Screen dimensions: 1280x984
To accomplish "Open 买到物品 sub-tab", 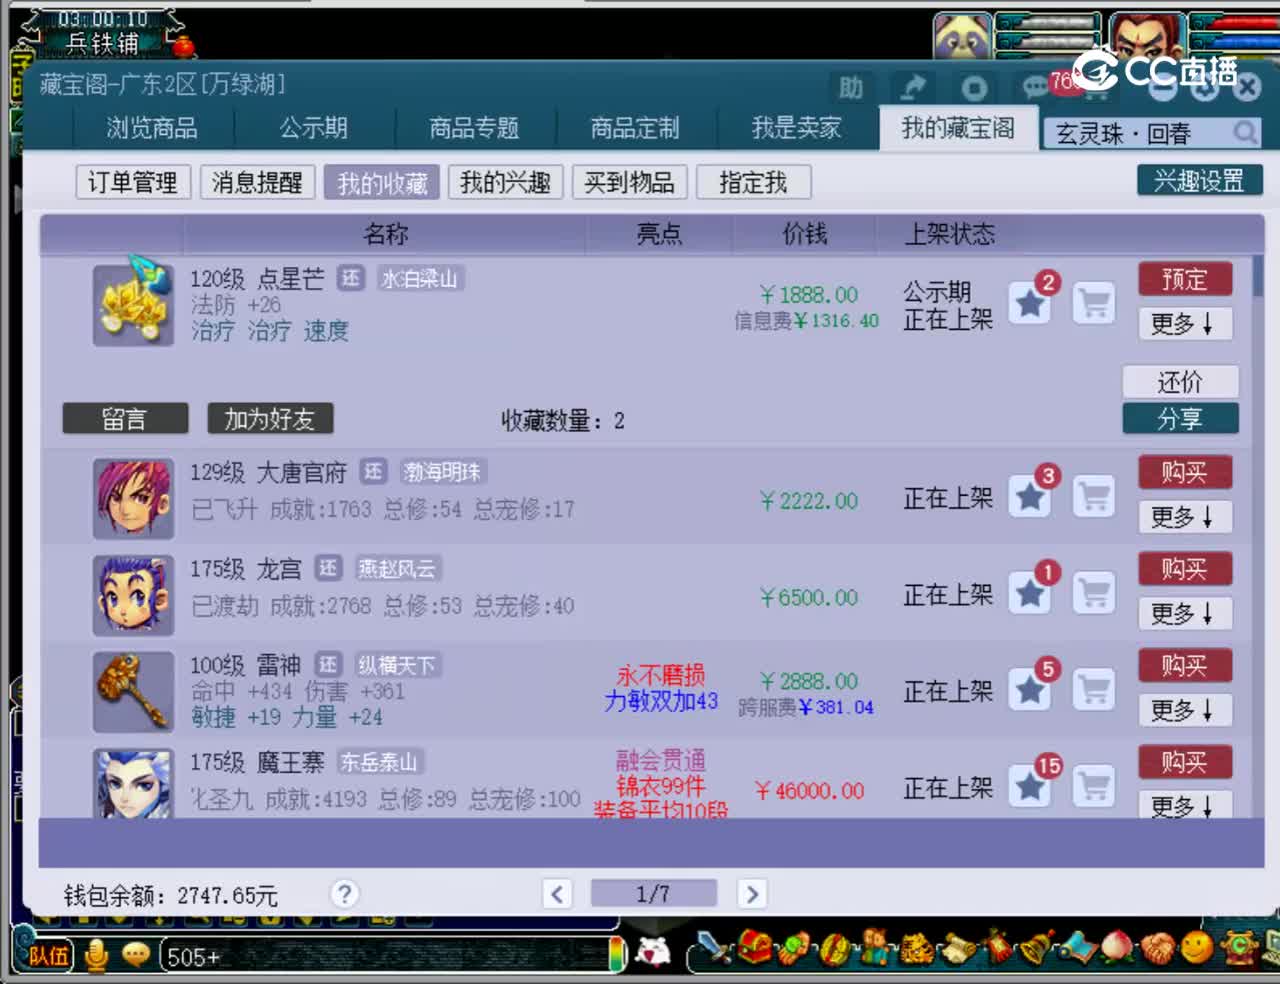I will [629, 182].
